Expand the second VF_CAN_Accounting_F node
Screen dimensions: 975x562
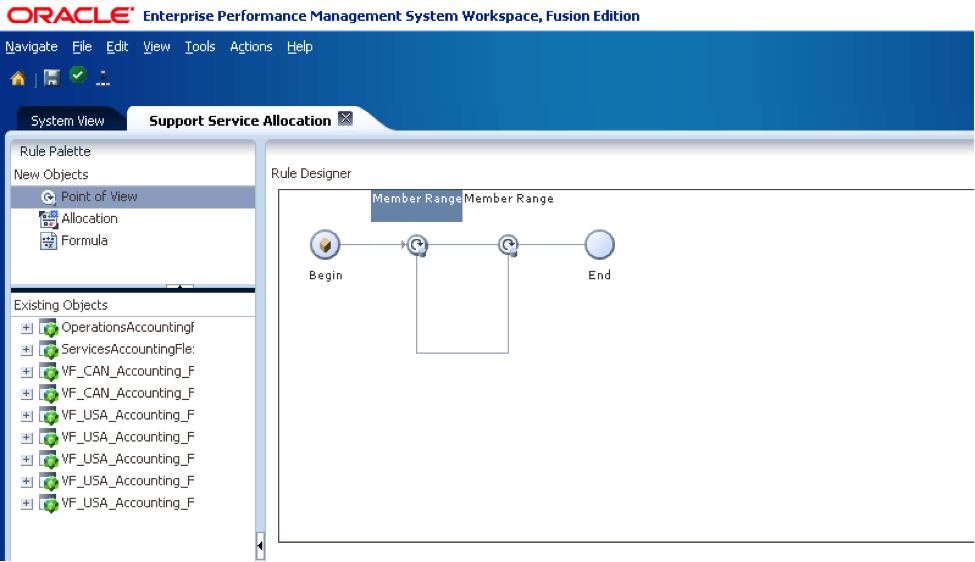(x=27, y=394)
